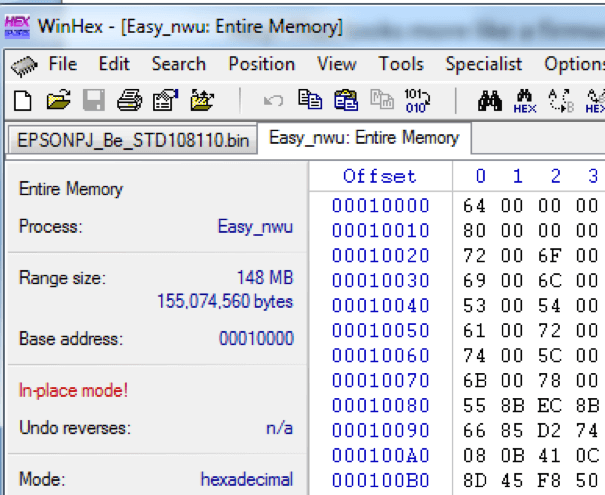Click hex byte 41 in row 000100A0

tap(549, 455)
